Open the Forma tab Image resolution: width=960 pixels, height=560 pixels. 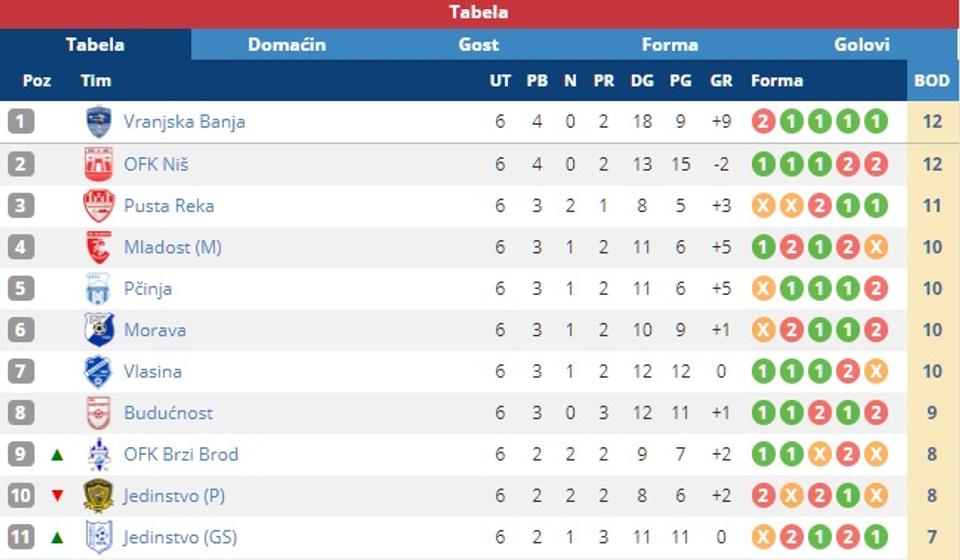[670, 45]
